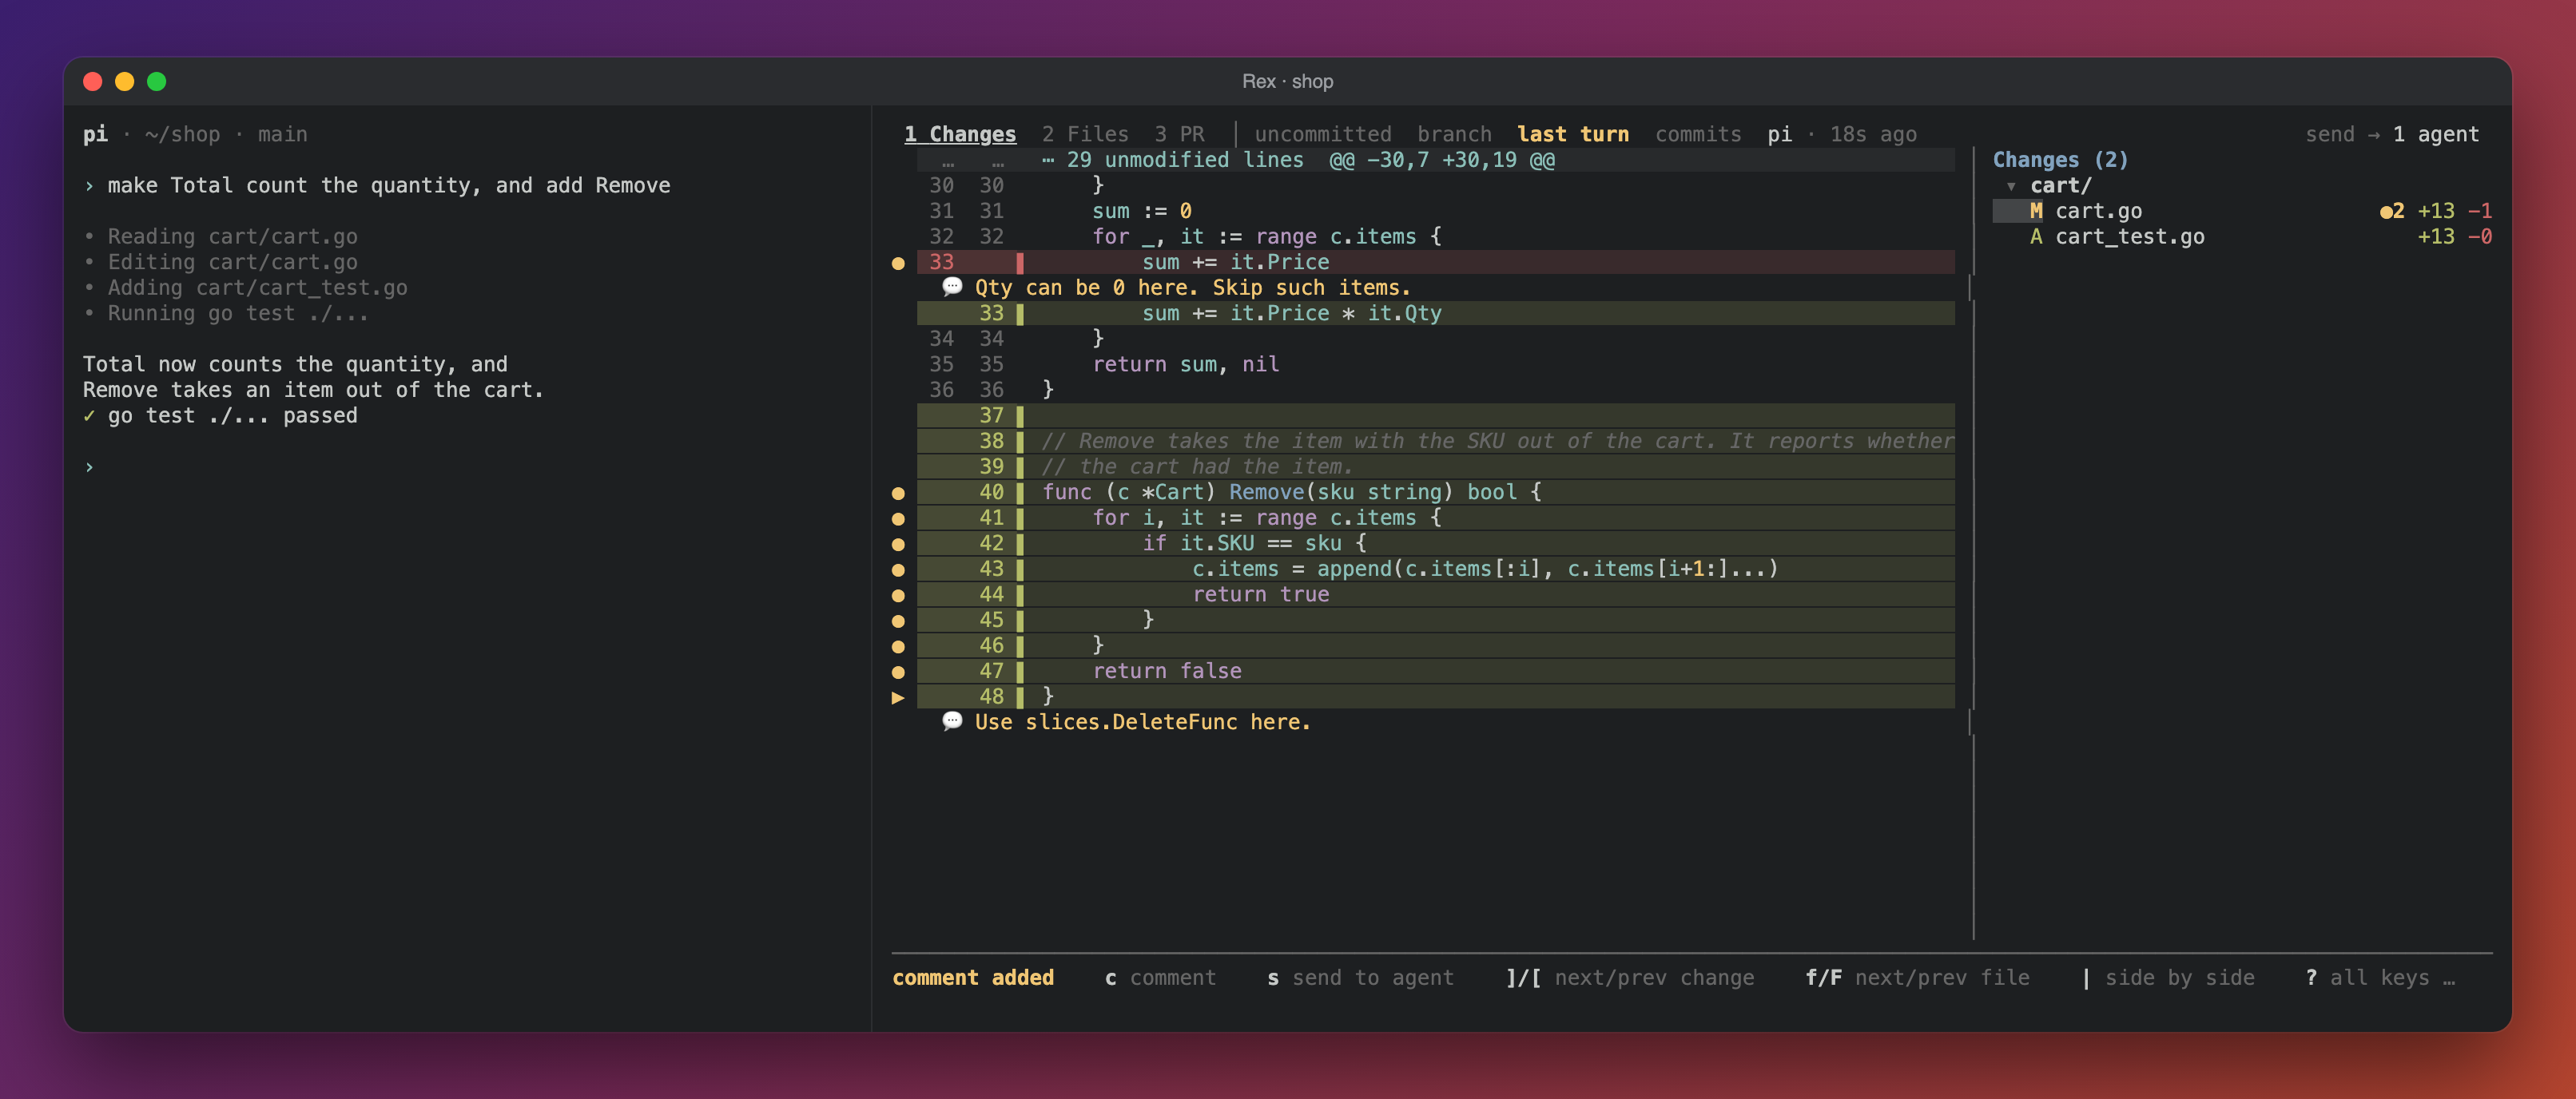Click the comment count badge on cart.go
This screenshot has width=2576, height=1099.
2392,211
